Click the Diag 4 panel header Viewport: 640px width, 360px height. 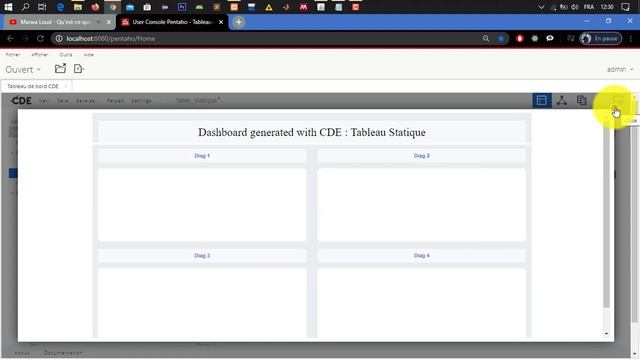[422, 256]
